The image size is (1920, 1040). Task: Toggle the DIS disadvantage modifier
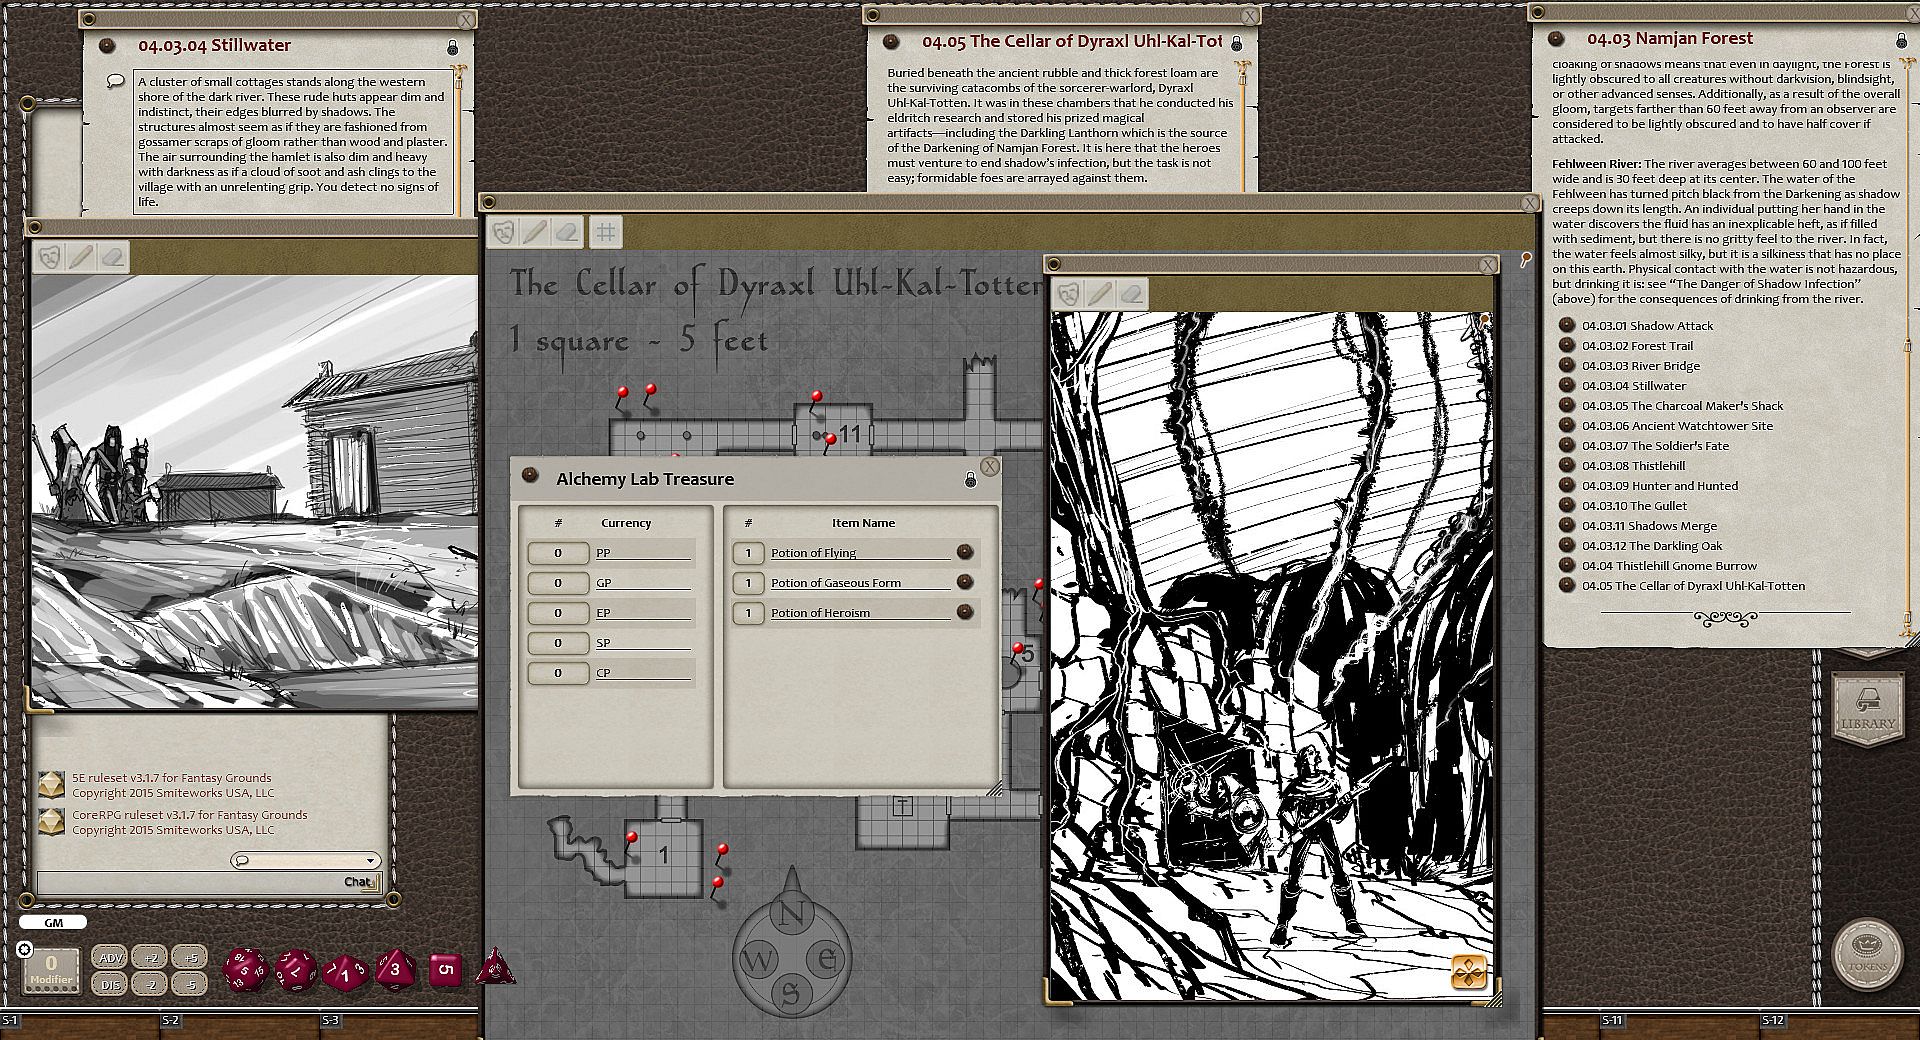[110, 984]
